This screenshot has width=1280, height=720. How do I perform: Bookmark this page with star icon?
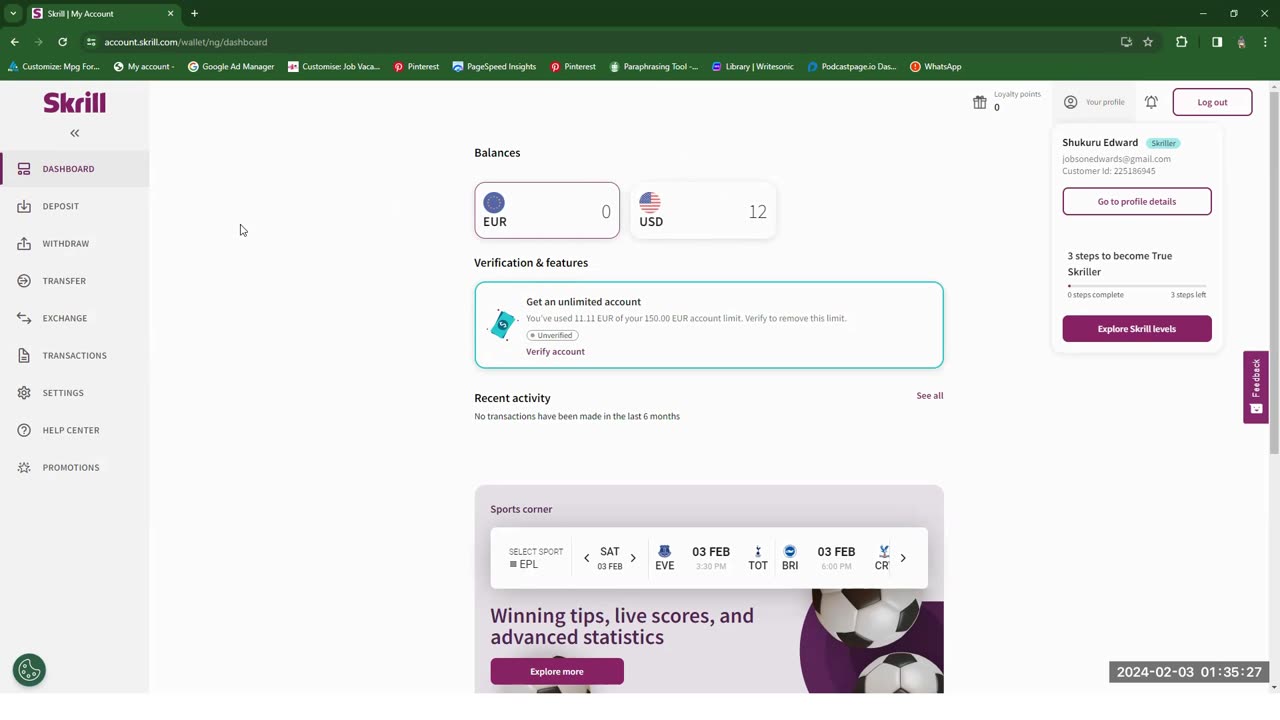click(1148, 42)
